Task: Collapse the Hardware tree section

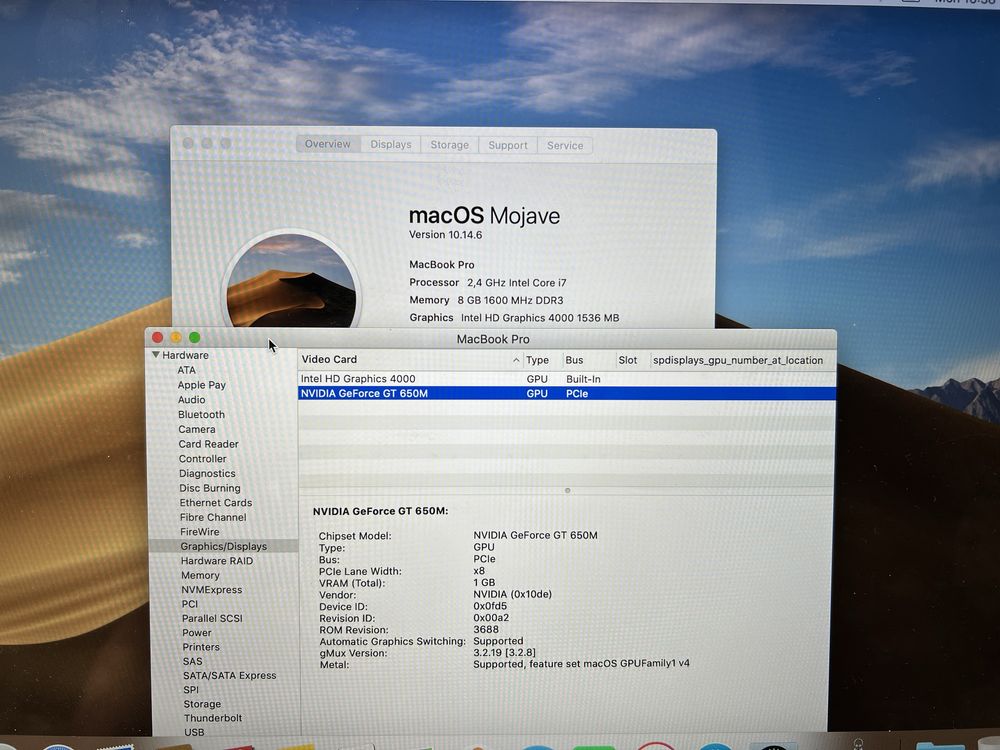Action: coord(156,355)
